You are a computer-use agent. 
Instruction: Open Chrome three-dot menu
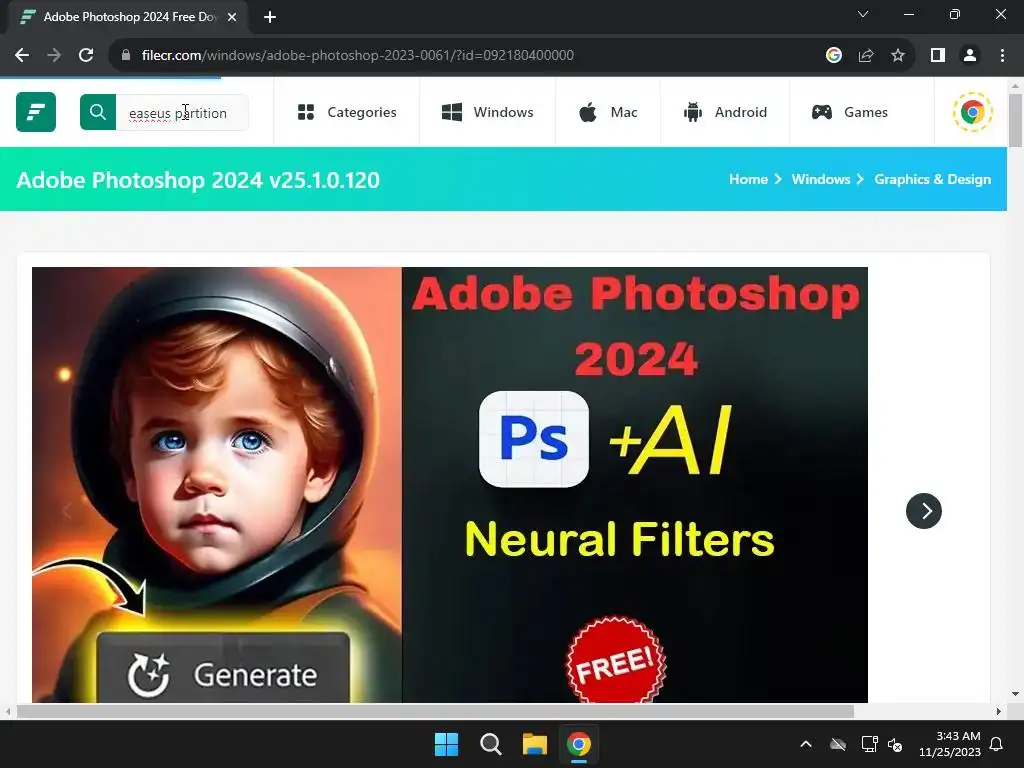coord(1002,56)
